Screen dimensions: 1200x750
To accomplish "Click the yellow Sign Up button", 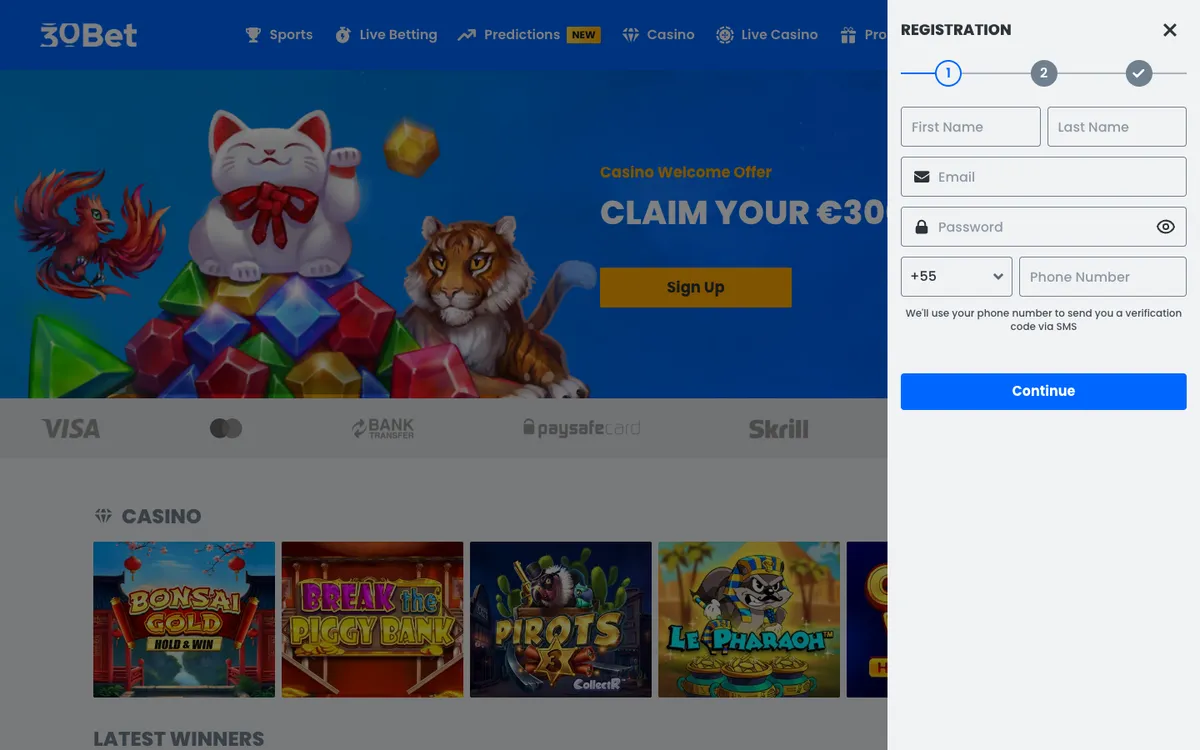I will click(696, 287).
